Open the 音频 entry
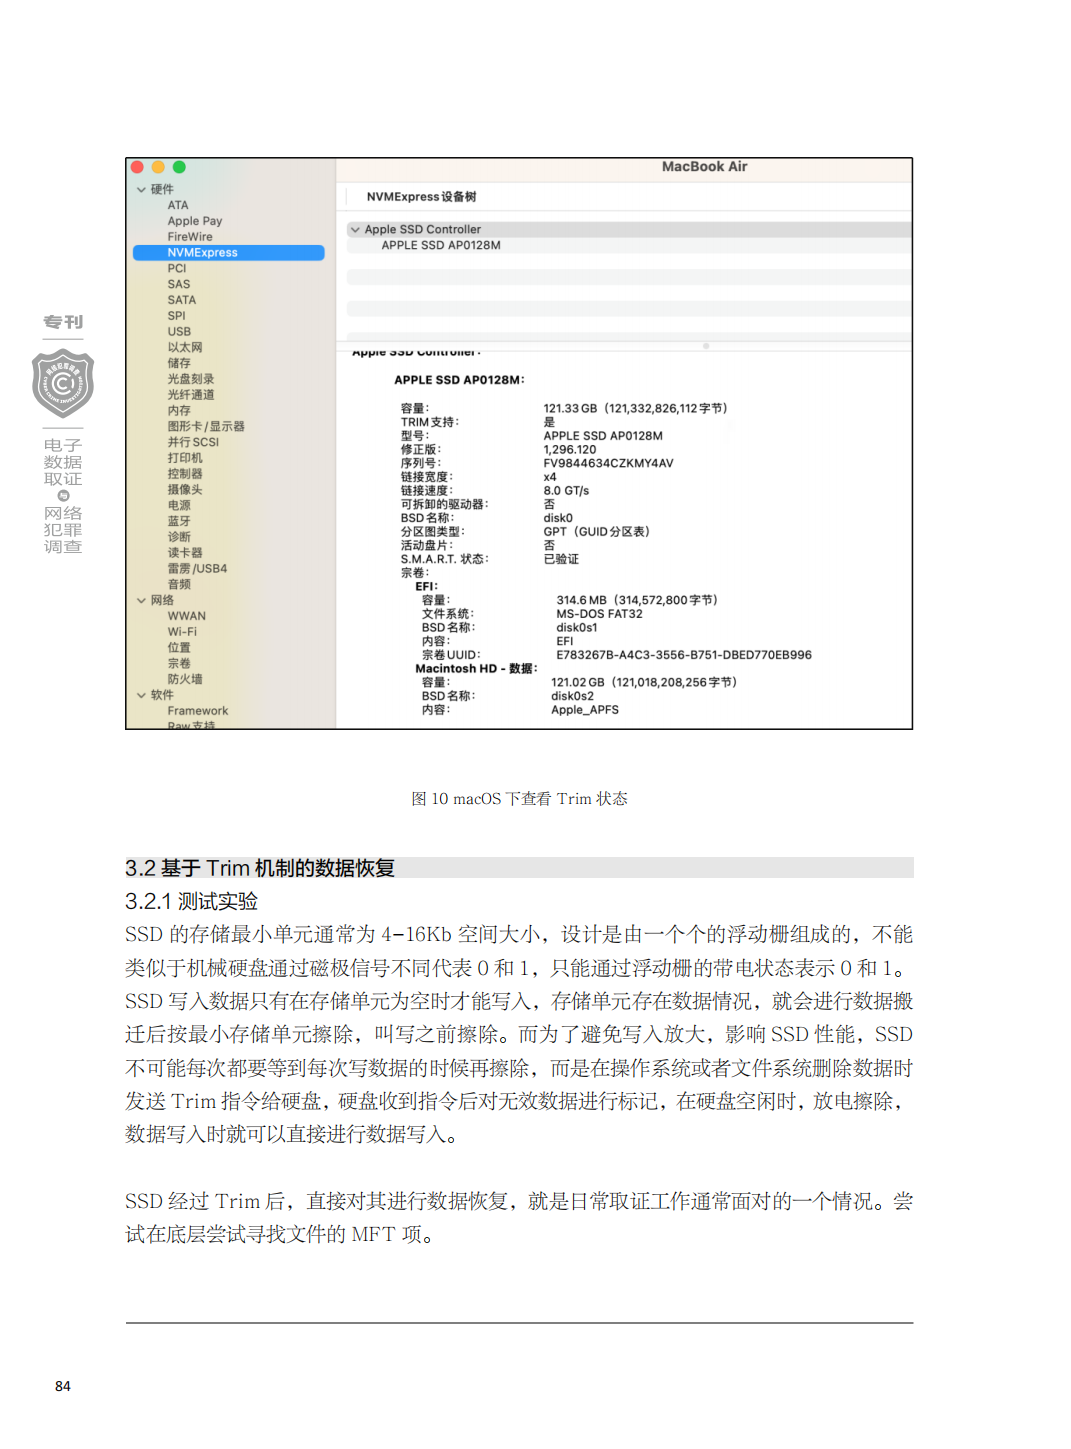The width and height of the screenshot is (1071, 1449). (x=179, y=584)
